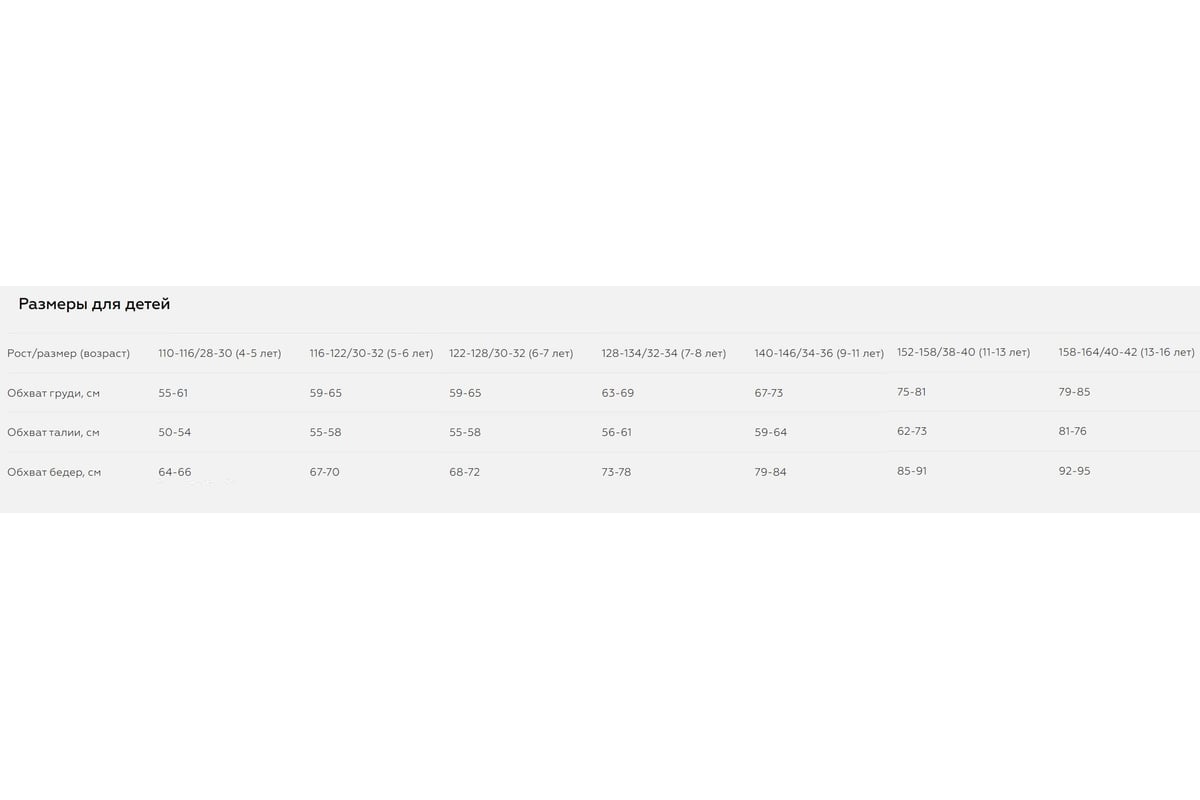Click waist value 59-64 cell
Image resolution: width=1200 pixels, height=800 pixels.
pyautogui.click(x=771, y=432)
